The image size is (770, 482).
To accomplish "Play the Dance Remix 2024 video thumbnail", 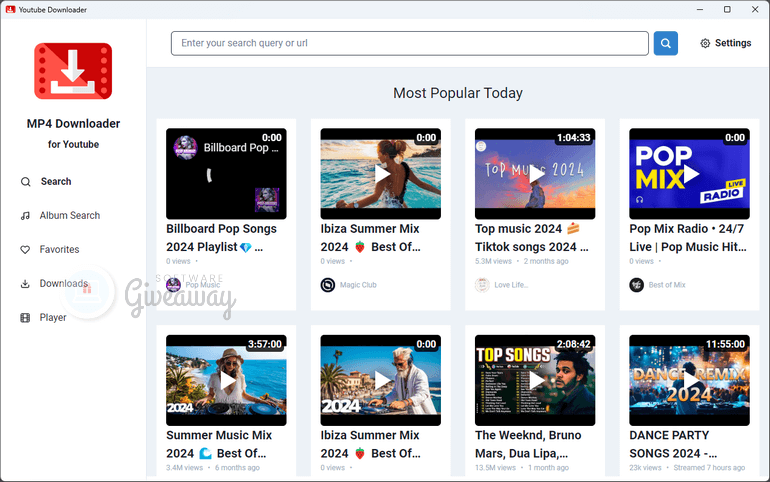I will click(x=689, y=380).
